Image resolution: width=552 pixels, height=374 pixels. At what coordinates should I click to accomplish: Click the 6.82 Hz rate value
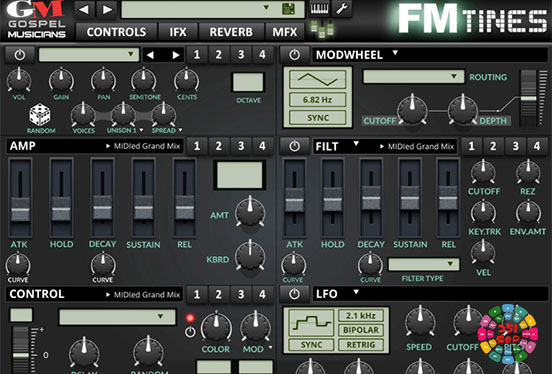click(x=318, y=100)
